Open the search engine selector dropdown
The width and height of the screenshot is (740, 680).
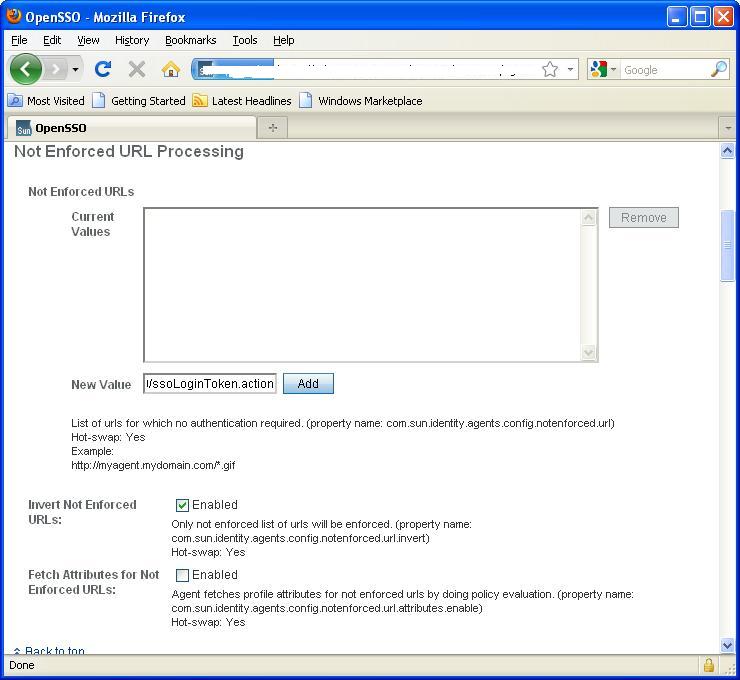pyautogui.click(x=614, y=69)
